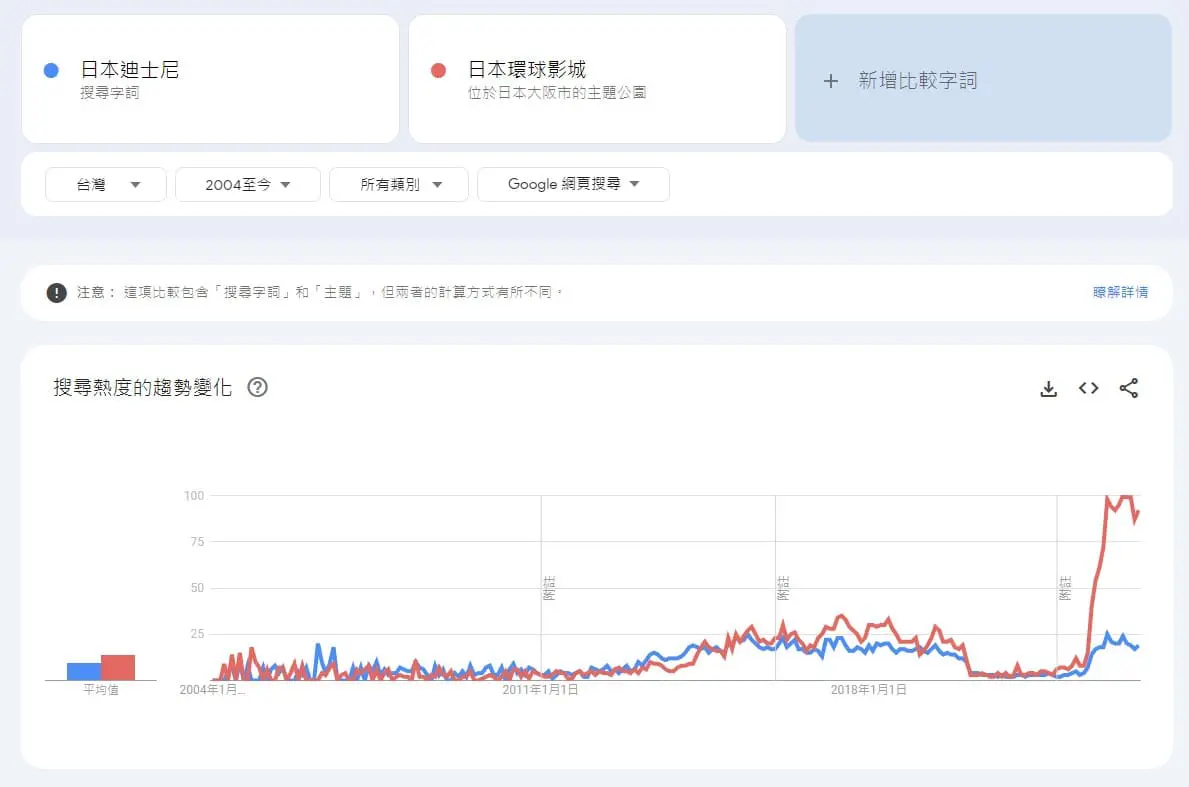This screenshot has height=787, width=1189.
Task: Click the 2018年1月1日 axis label
Action: (868, 690)
